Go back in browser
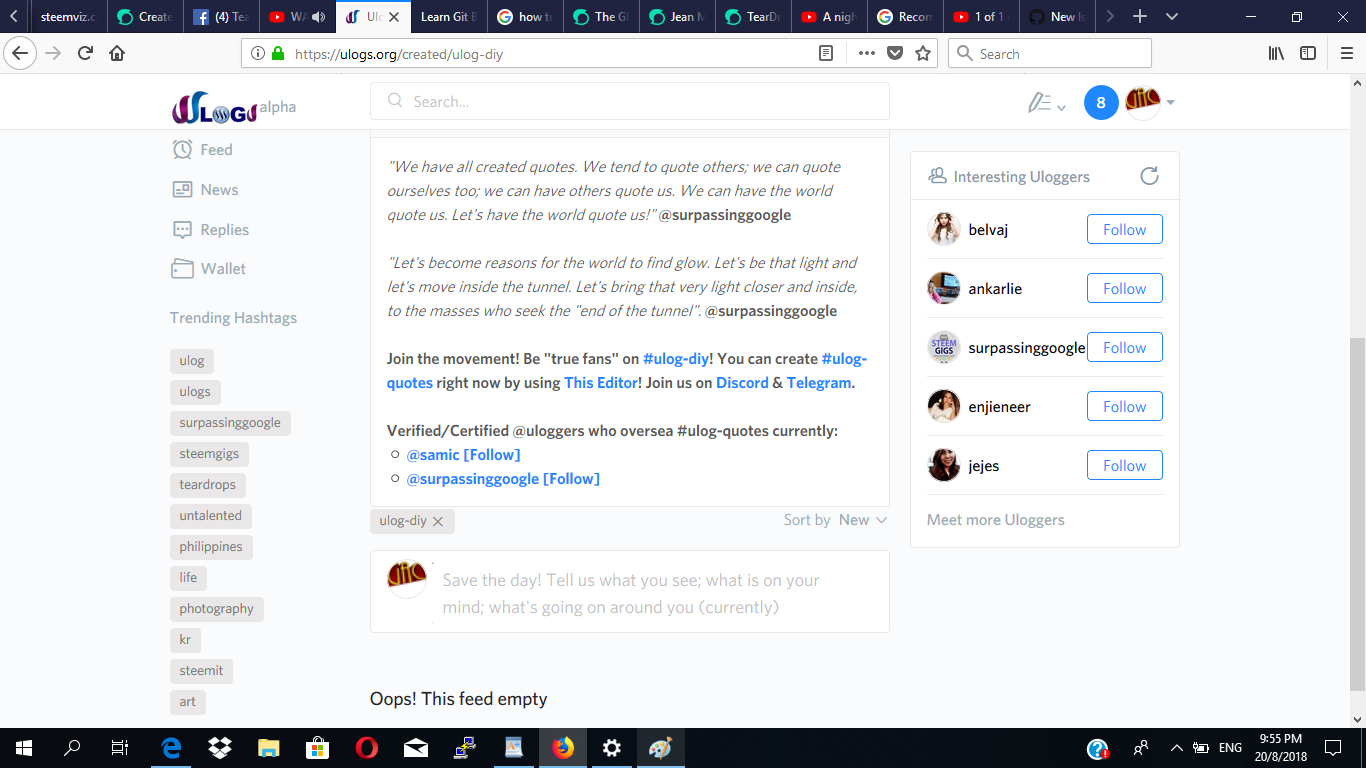 (x=20, y=53)
